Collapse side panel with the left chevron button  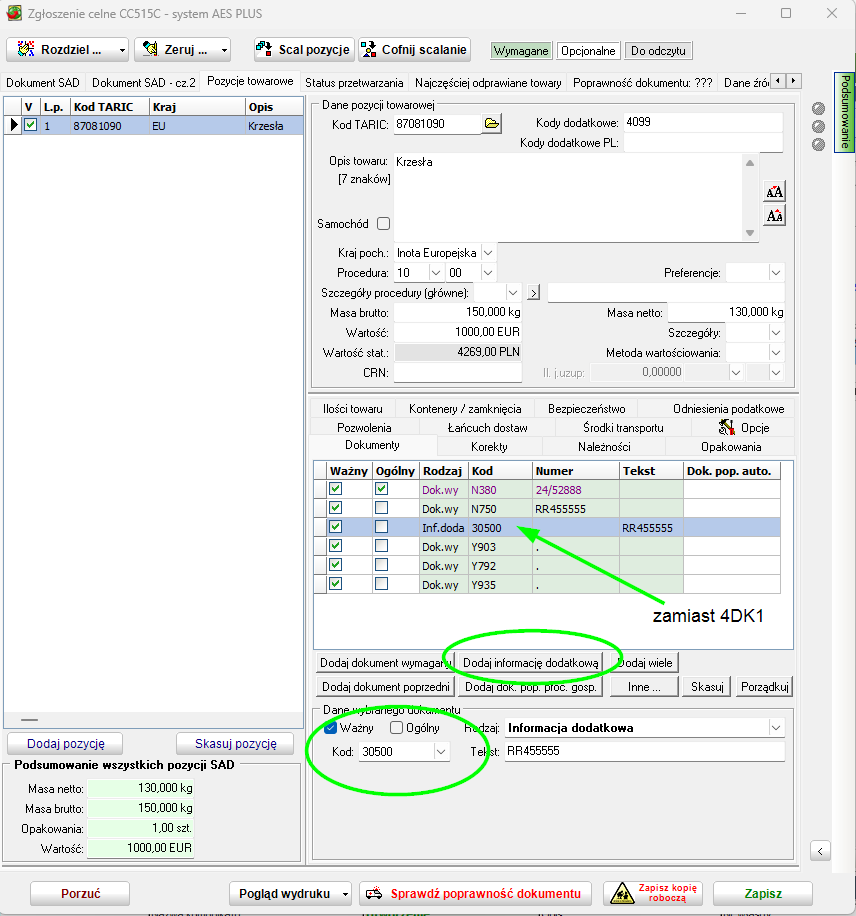tap(820, 851)
